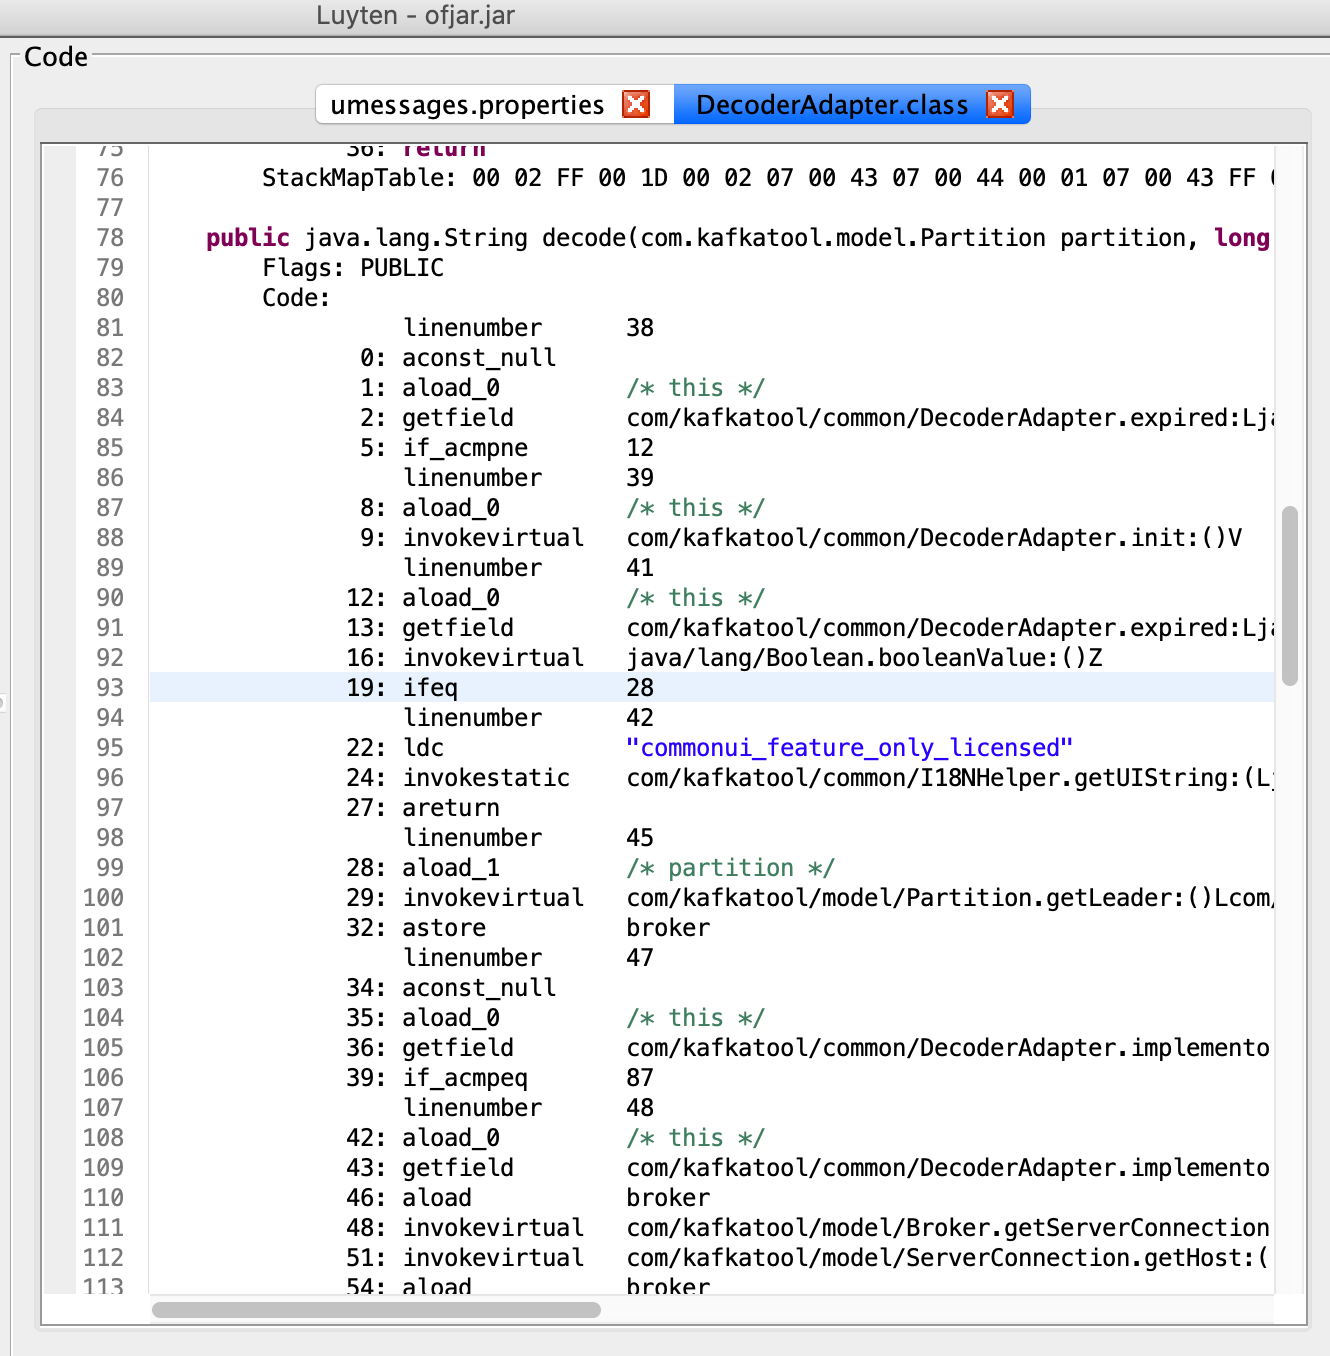Click the "commonui_feature_only_licensed" string literal

click(849, 748)
